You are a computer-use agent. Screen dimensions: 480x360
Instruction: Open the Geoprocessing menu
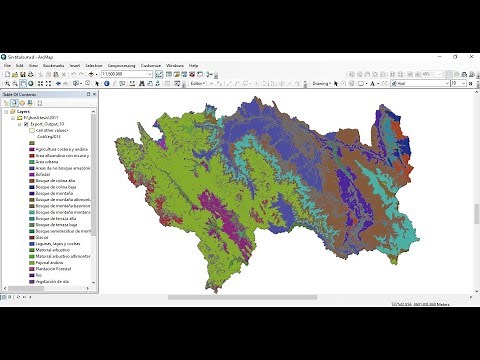tap(121, 66)
